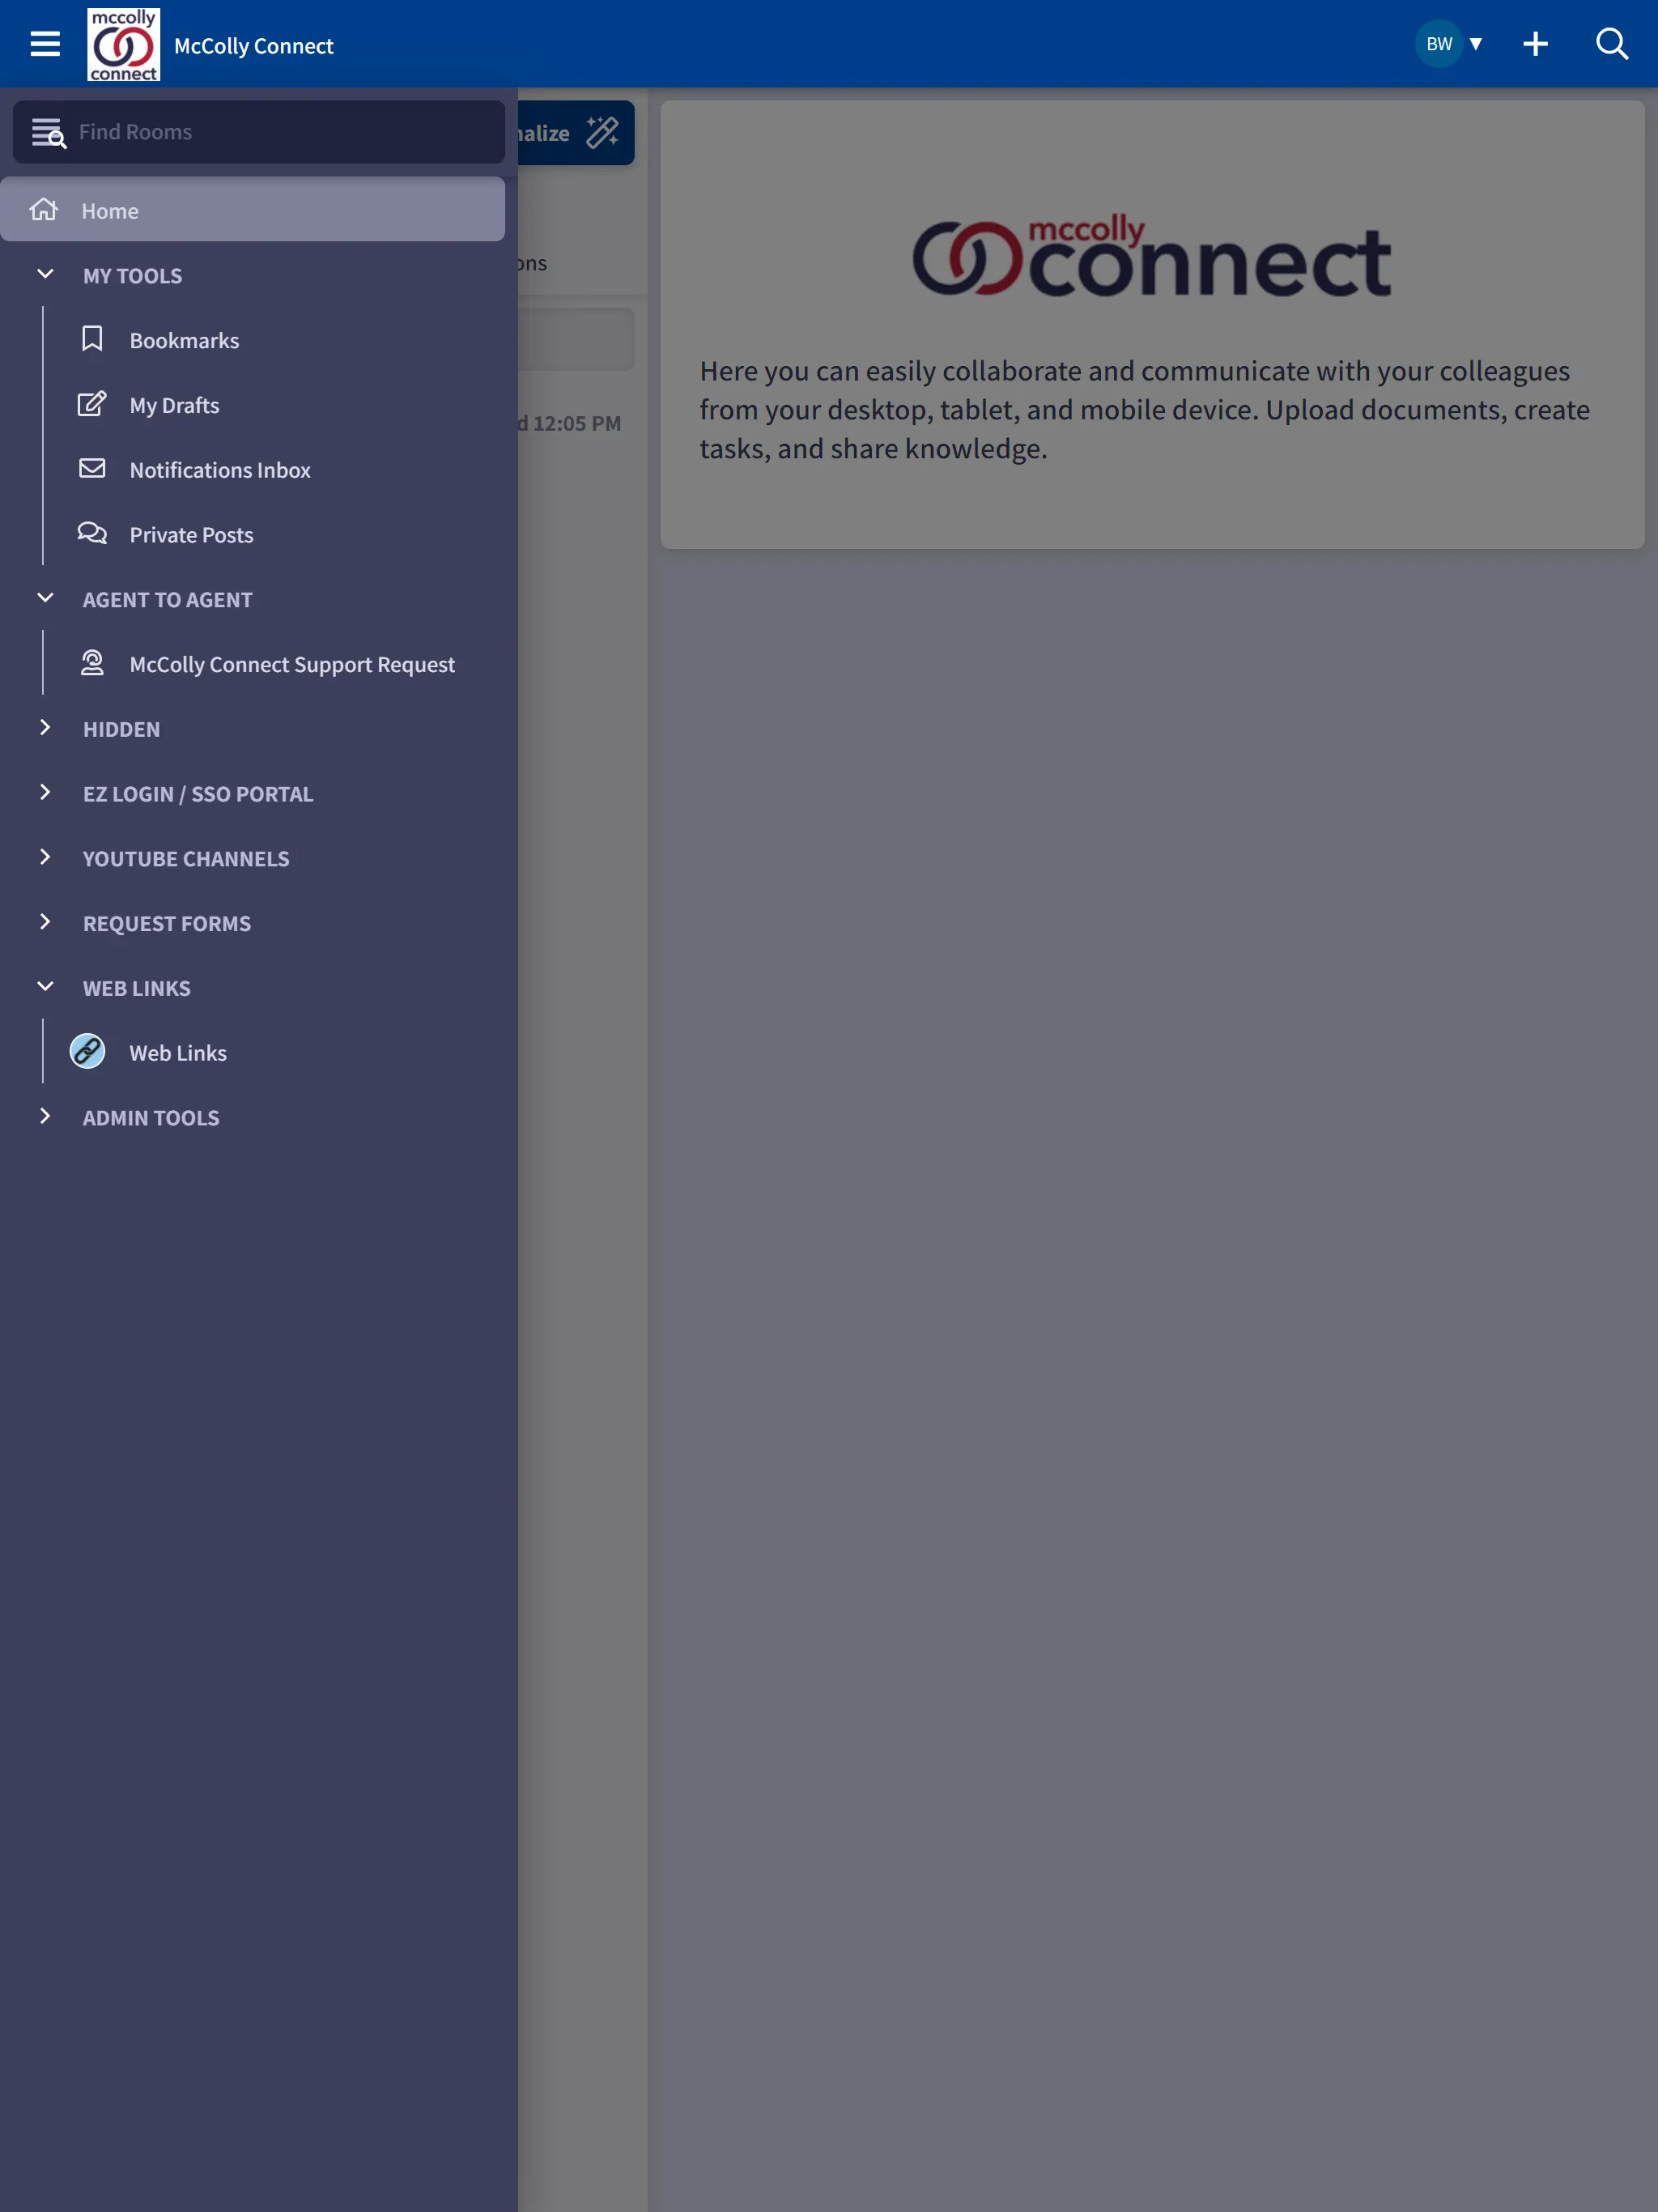Open search with magnifier icon
1658x2212 pixels.
click(1612, 44)
